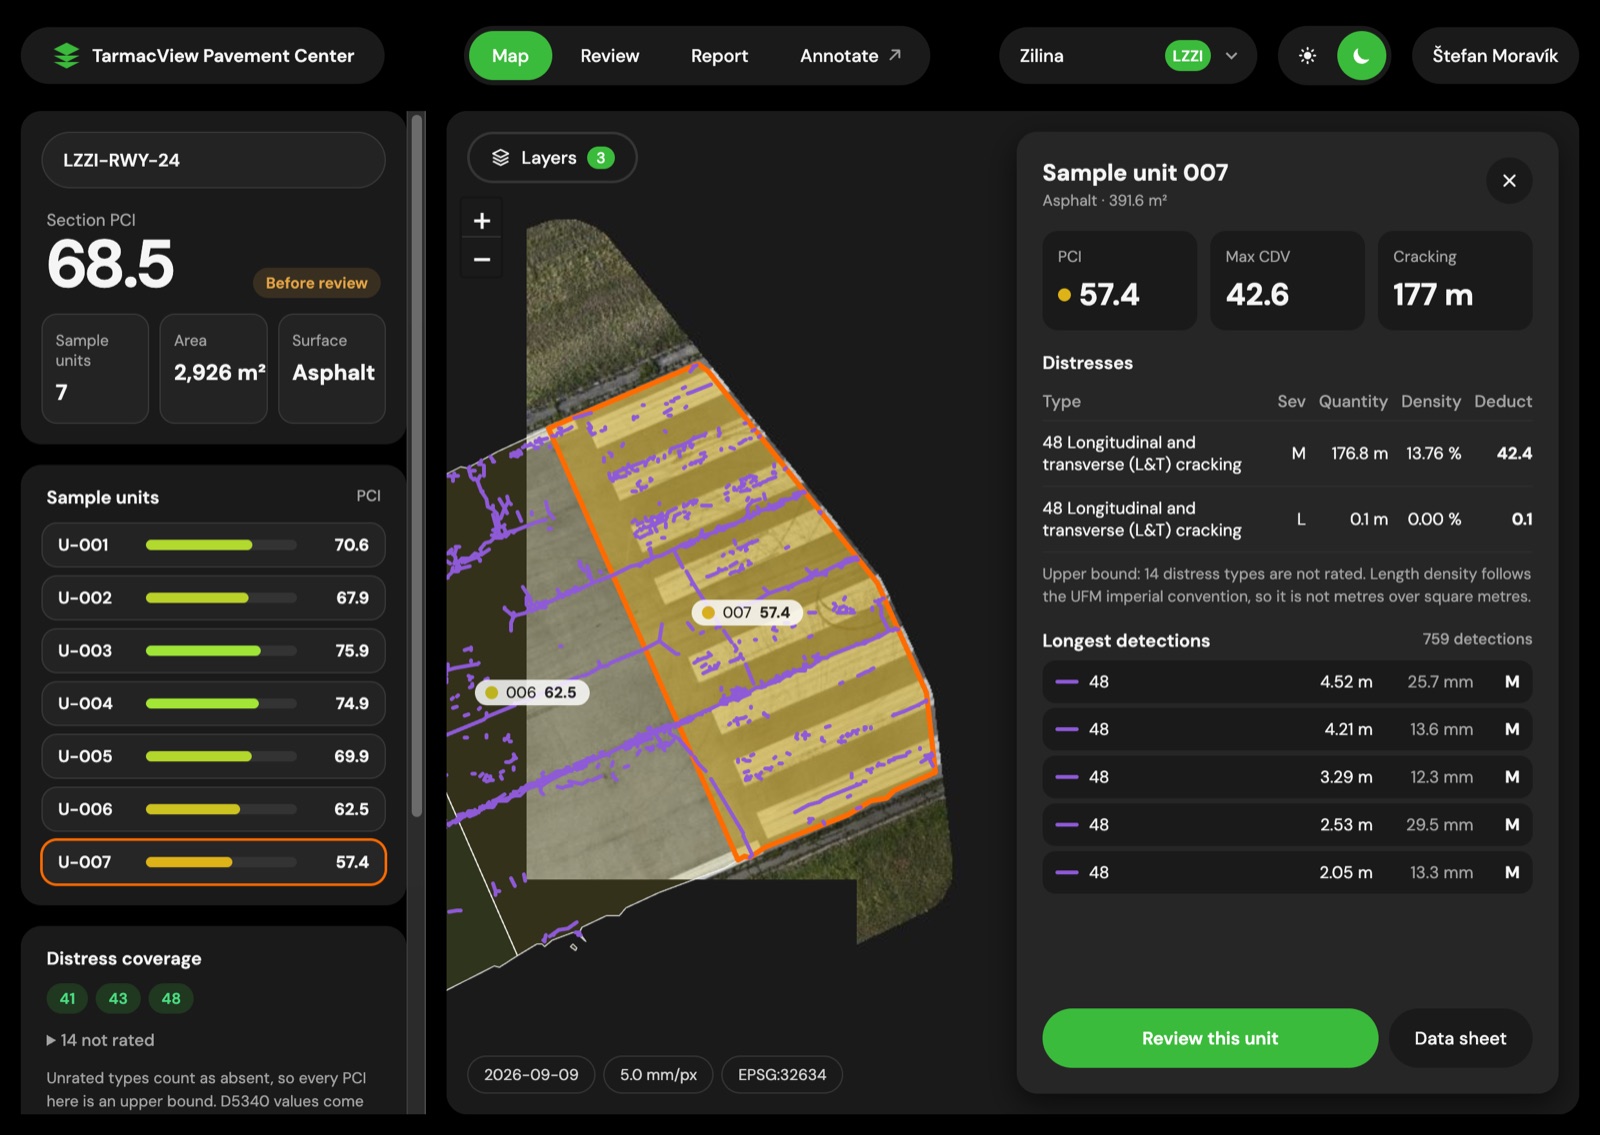Click distress coverage chip 43
1600x1135 pixels.
pos(118,998)
